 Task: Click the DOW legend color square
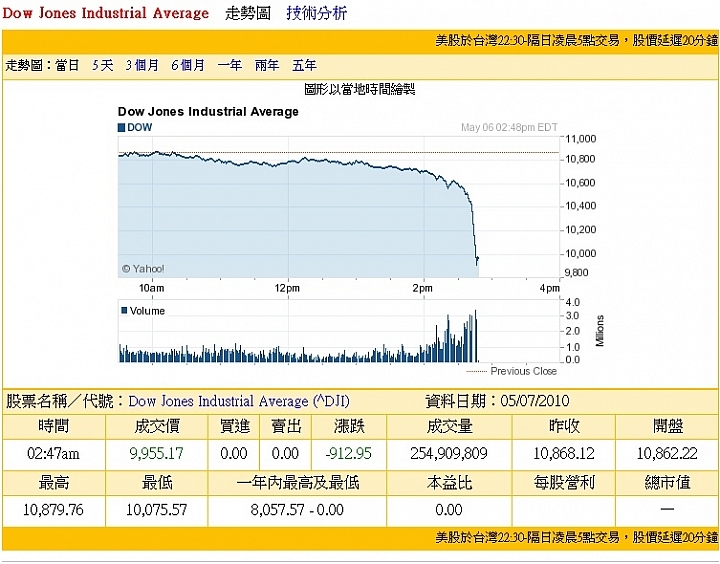tap(121, 128)
